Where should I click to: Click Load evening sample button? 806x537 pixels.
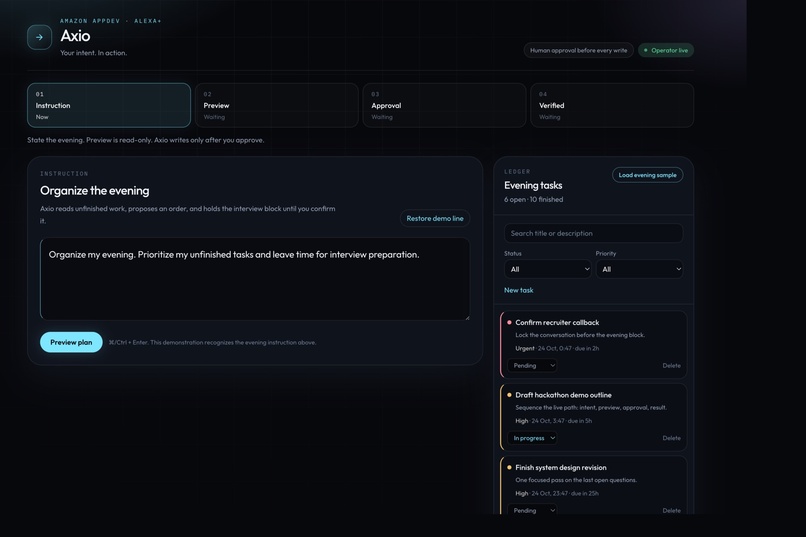coord(648,175)
